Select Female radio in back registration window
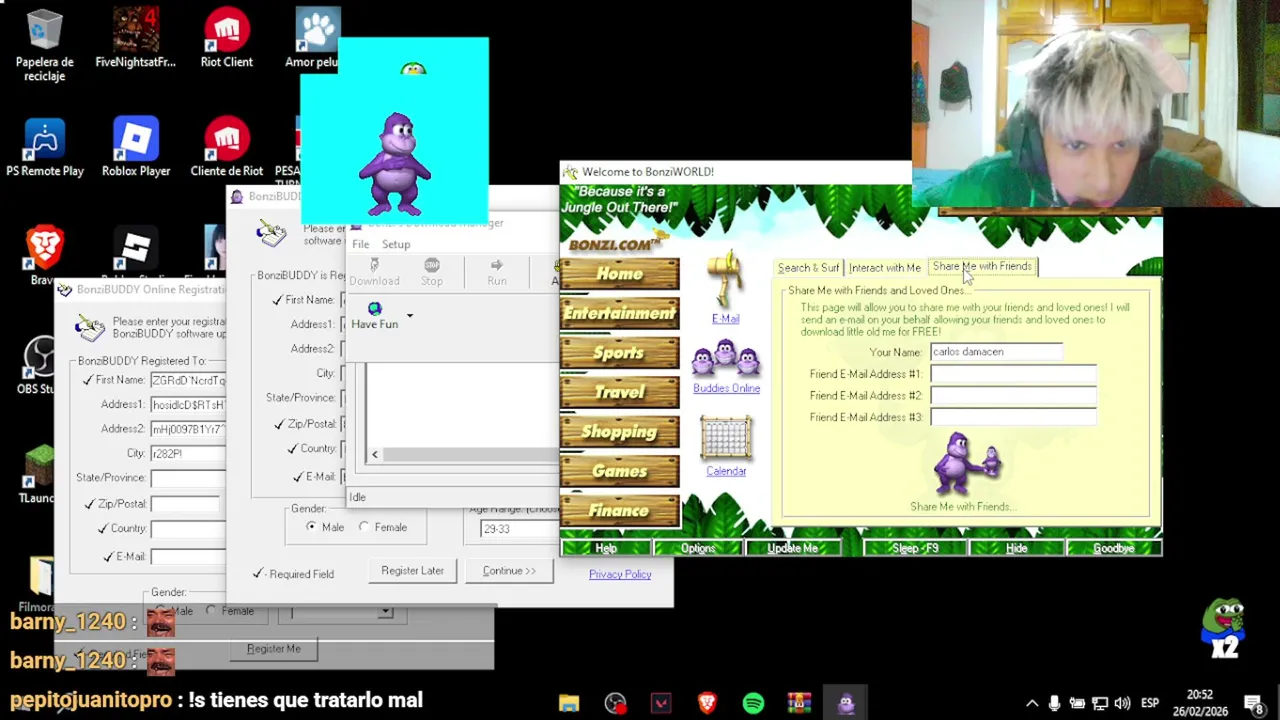1280x720 pixels. (x=210, y=611)
